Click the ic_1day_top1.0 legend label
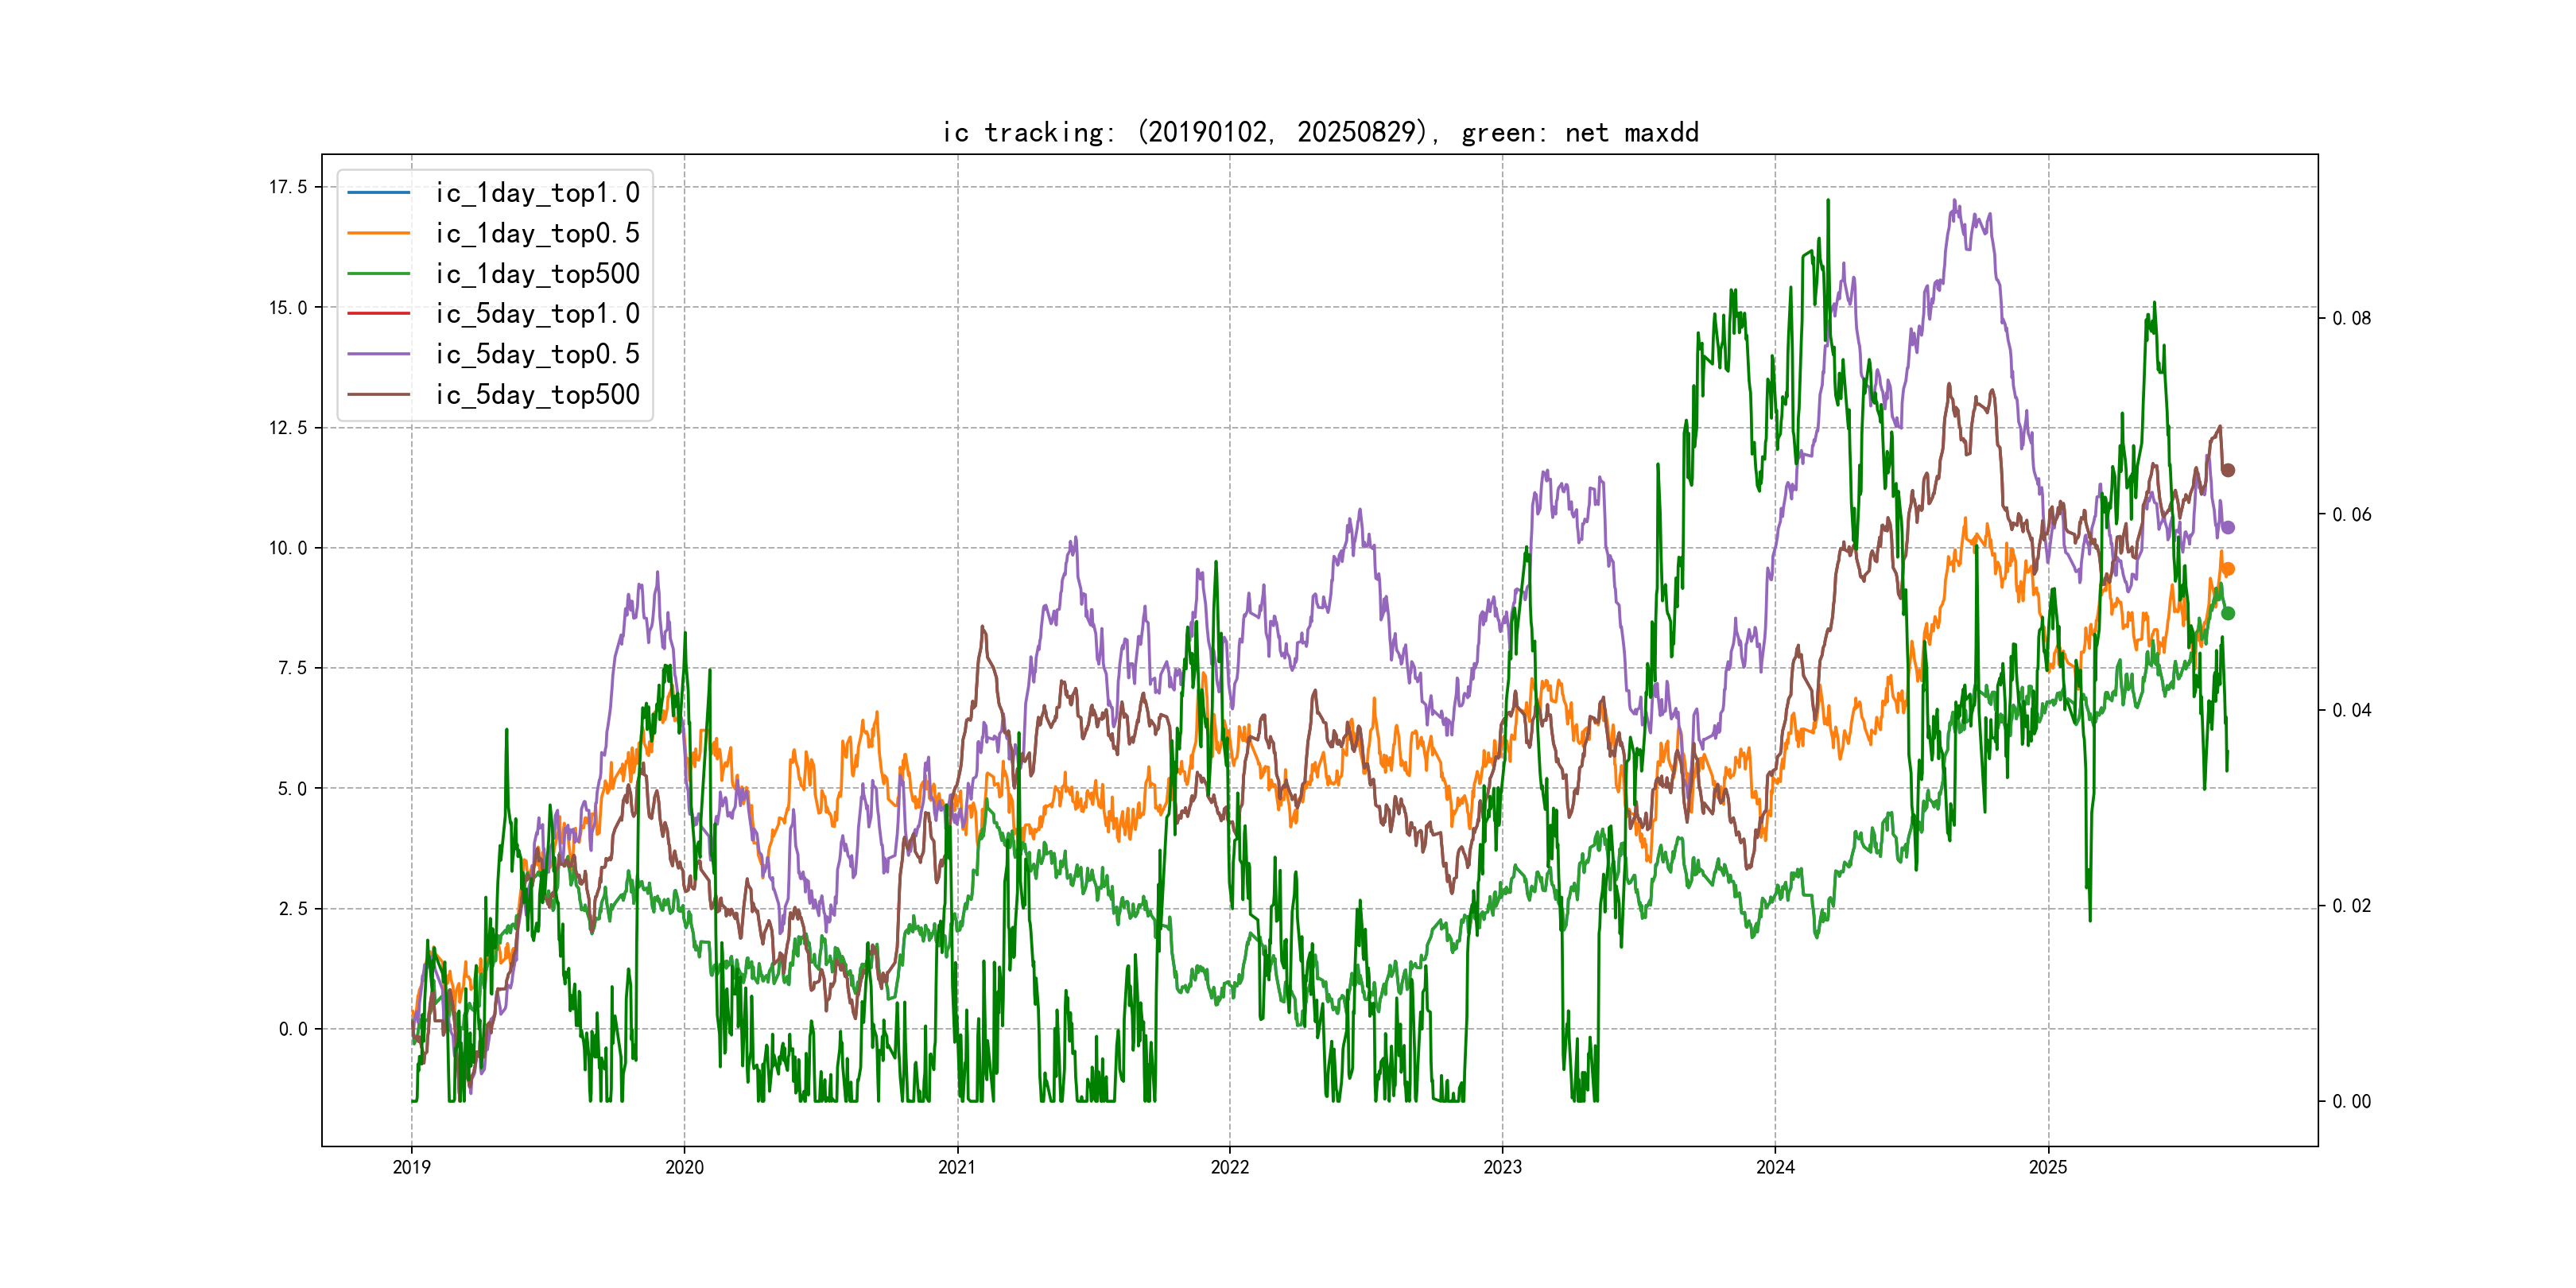This screenshot has height=1288, width=2576. (537, 192)
